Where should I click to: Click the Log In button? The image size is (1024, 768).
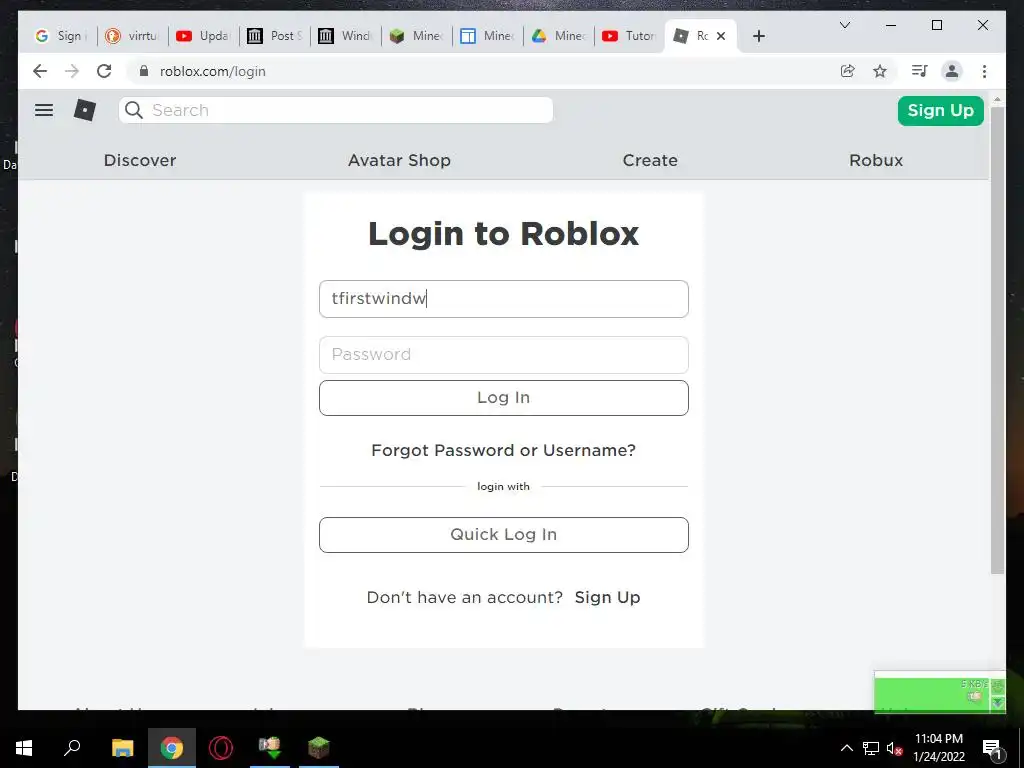[504, 398]
